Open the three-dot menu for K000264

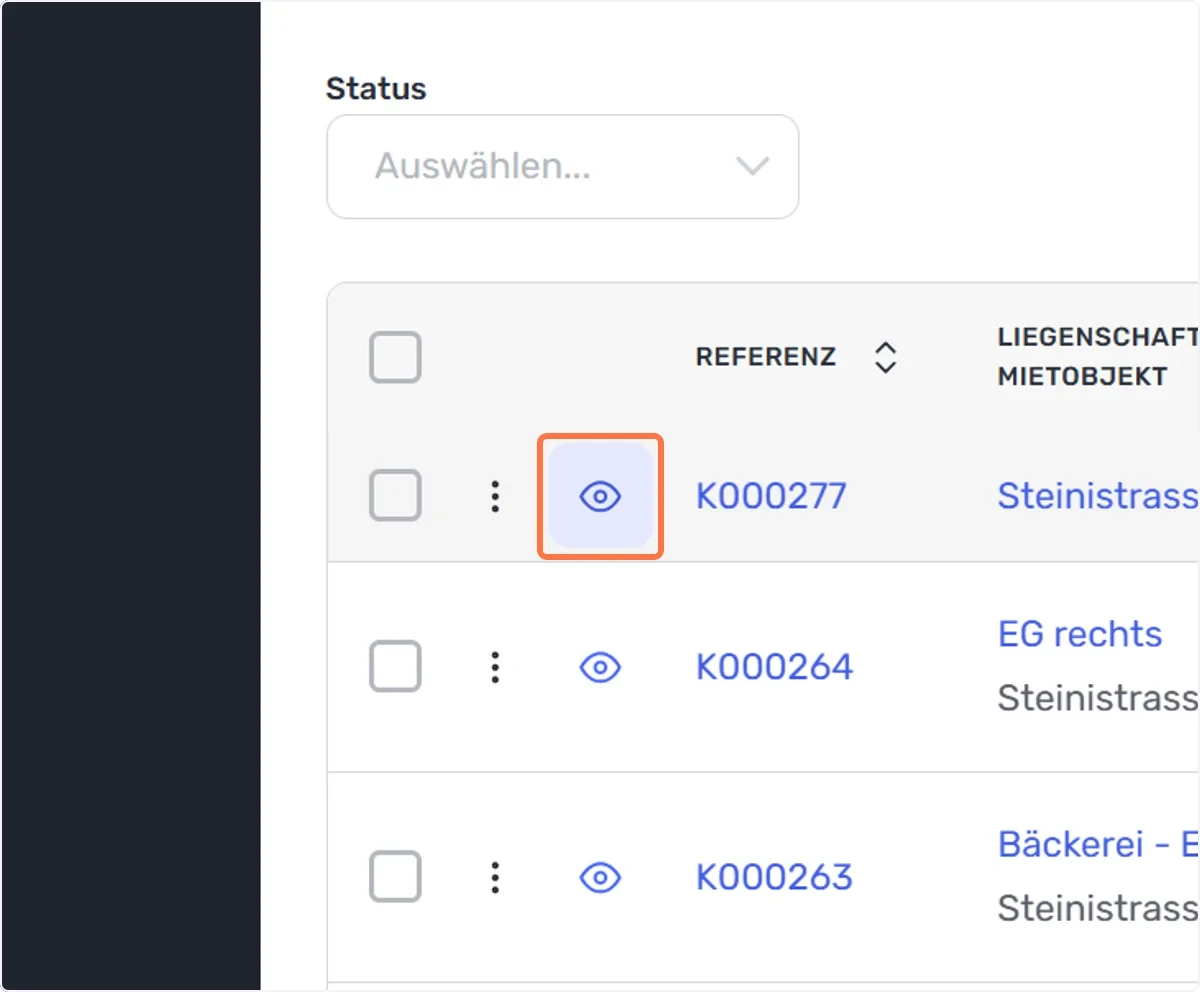coord(495,667)
